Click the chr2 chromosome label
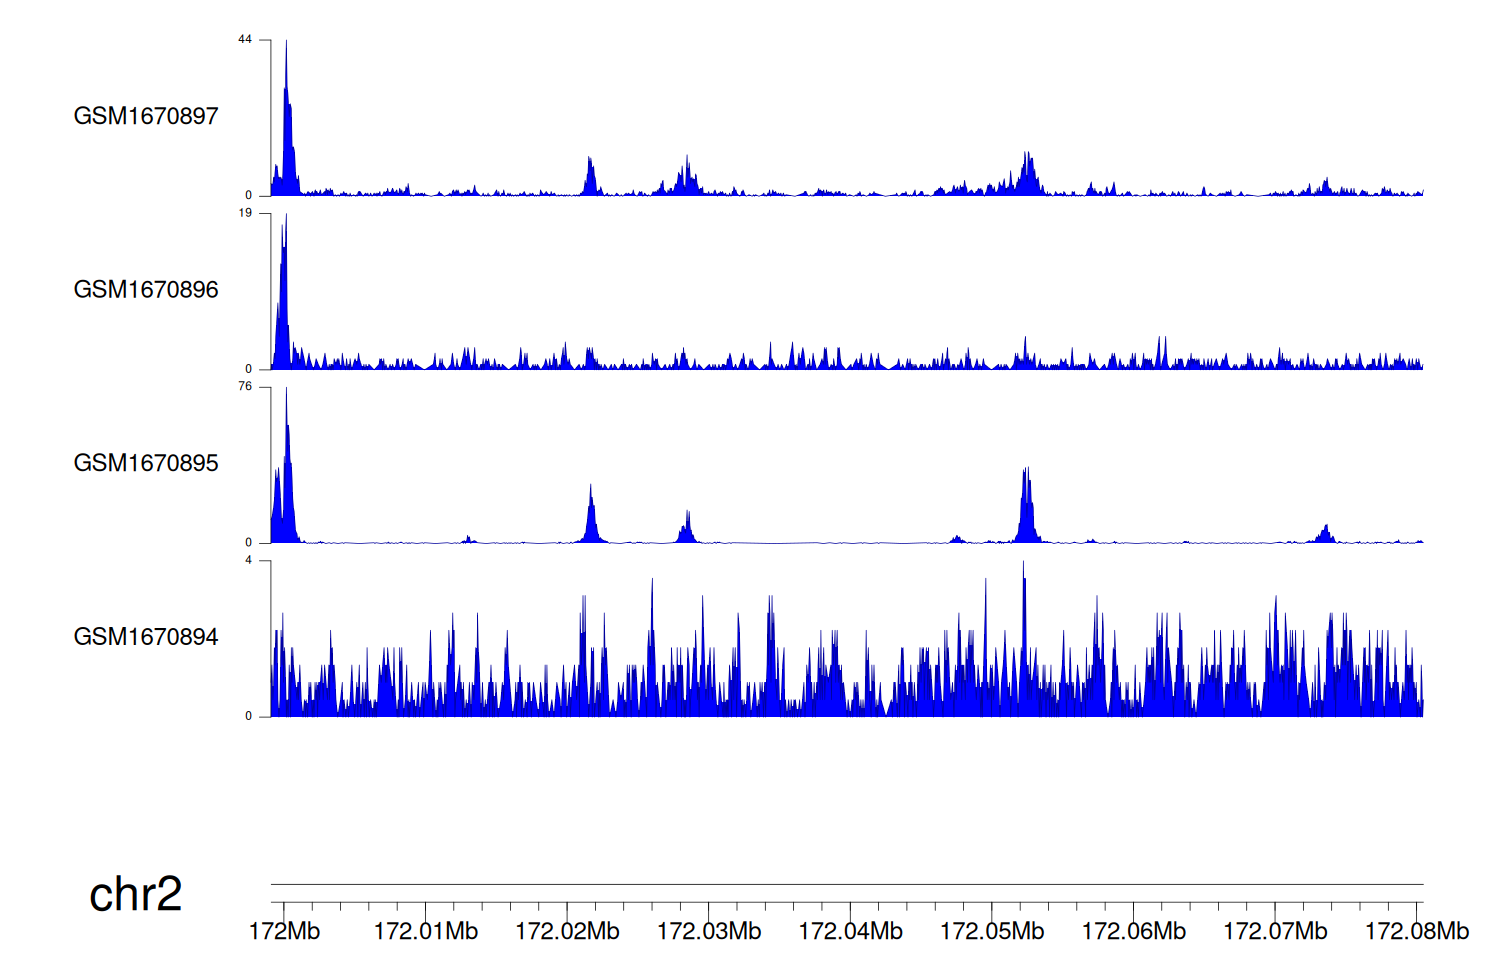Viewport: 1500px width, 980px height. pos(135,894)
